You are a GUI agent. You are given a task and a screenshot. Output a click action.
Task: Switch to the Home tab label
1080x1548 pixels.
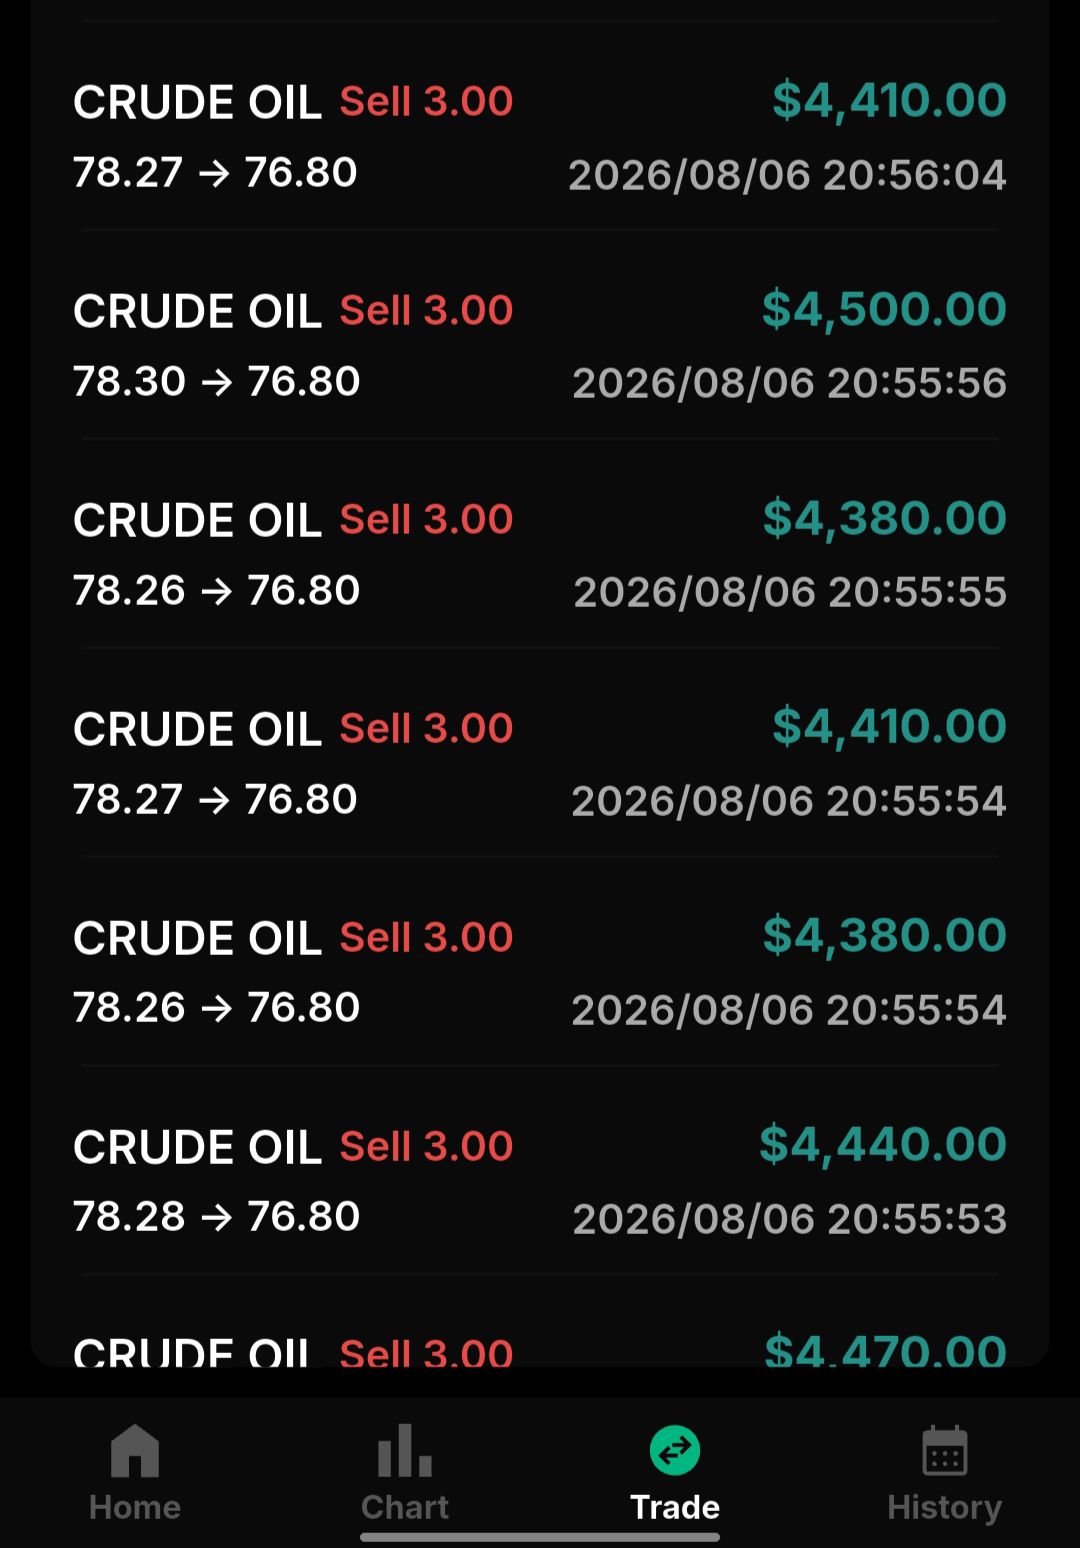click(135, 1507)
